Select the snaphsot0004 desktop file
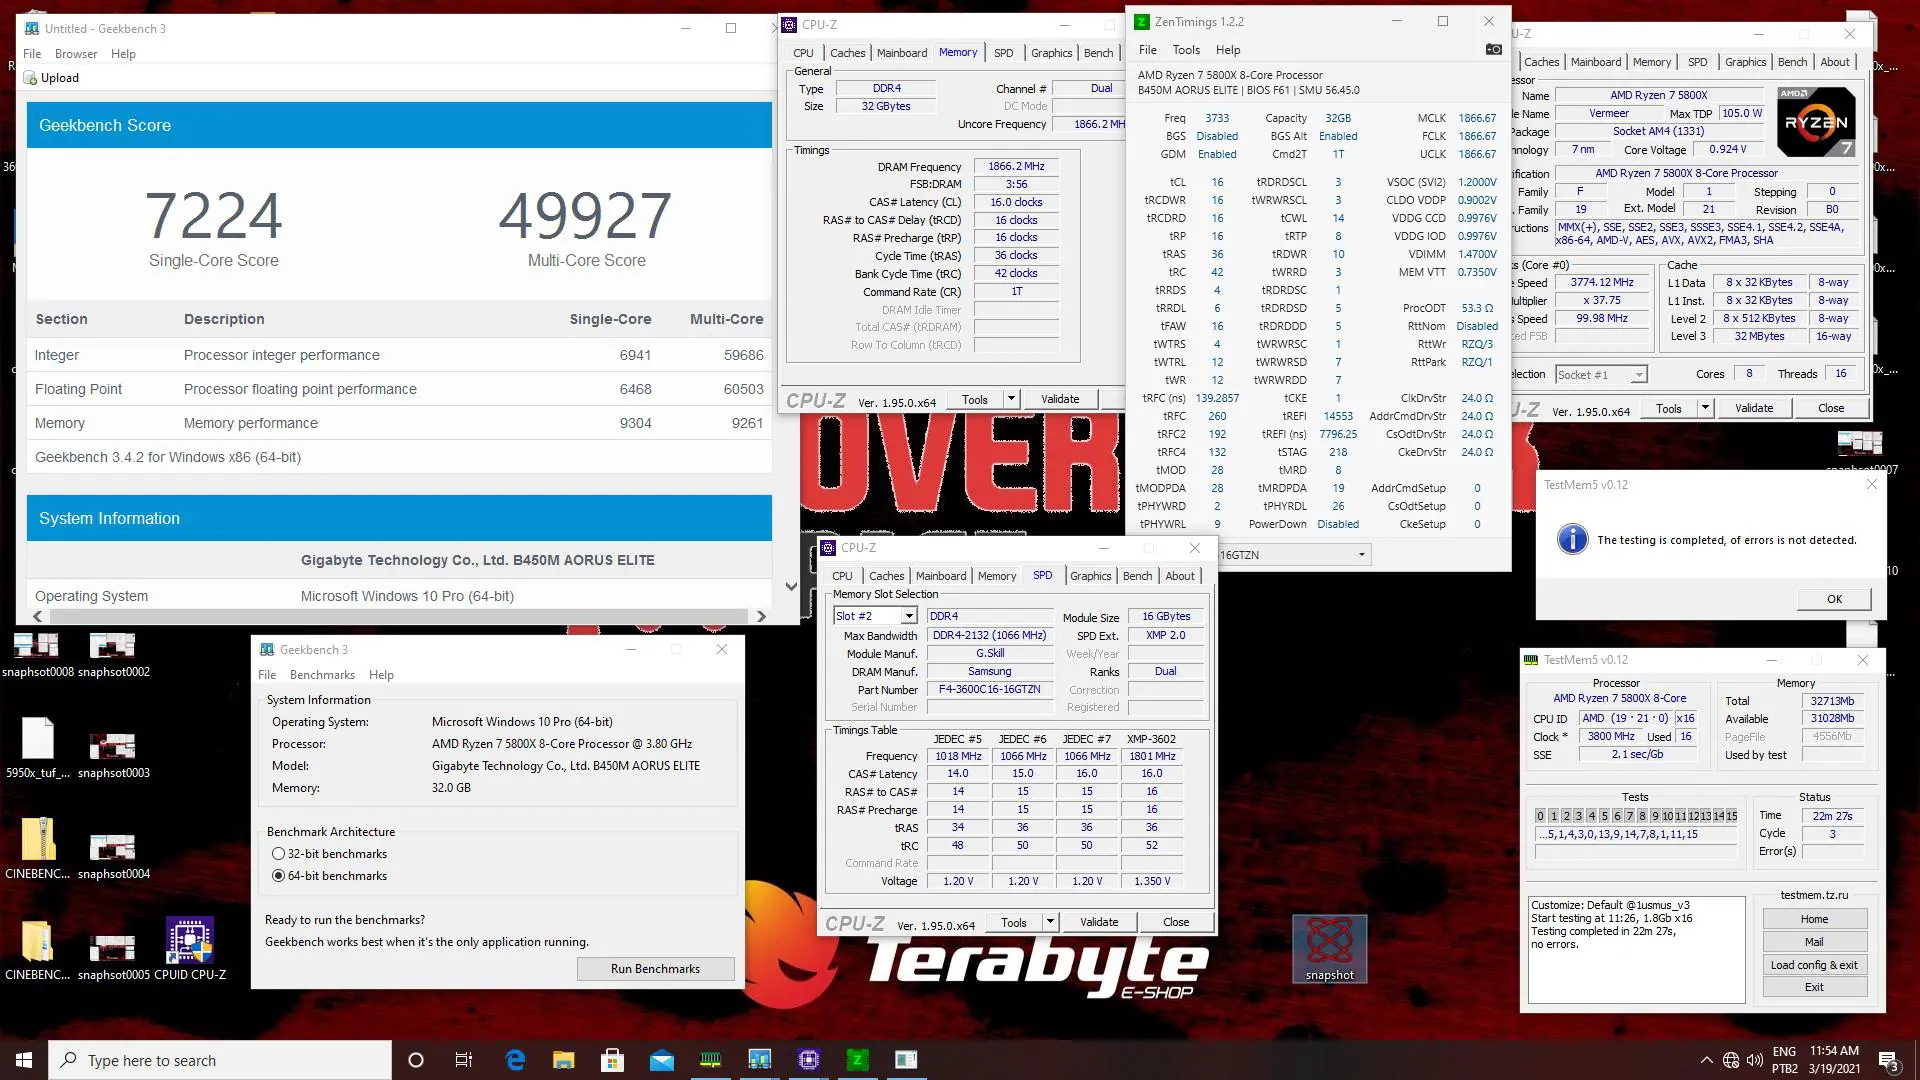The image size is (1920, 1080). [x=114, y=856]
